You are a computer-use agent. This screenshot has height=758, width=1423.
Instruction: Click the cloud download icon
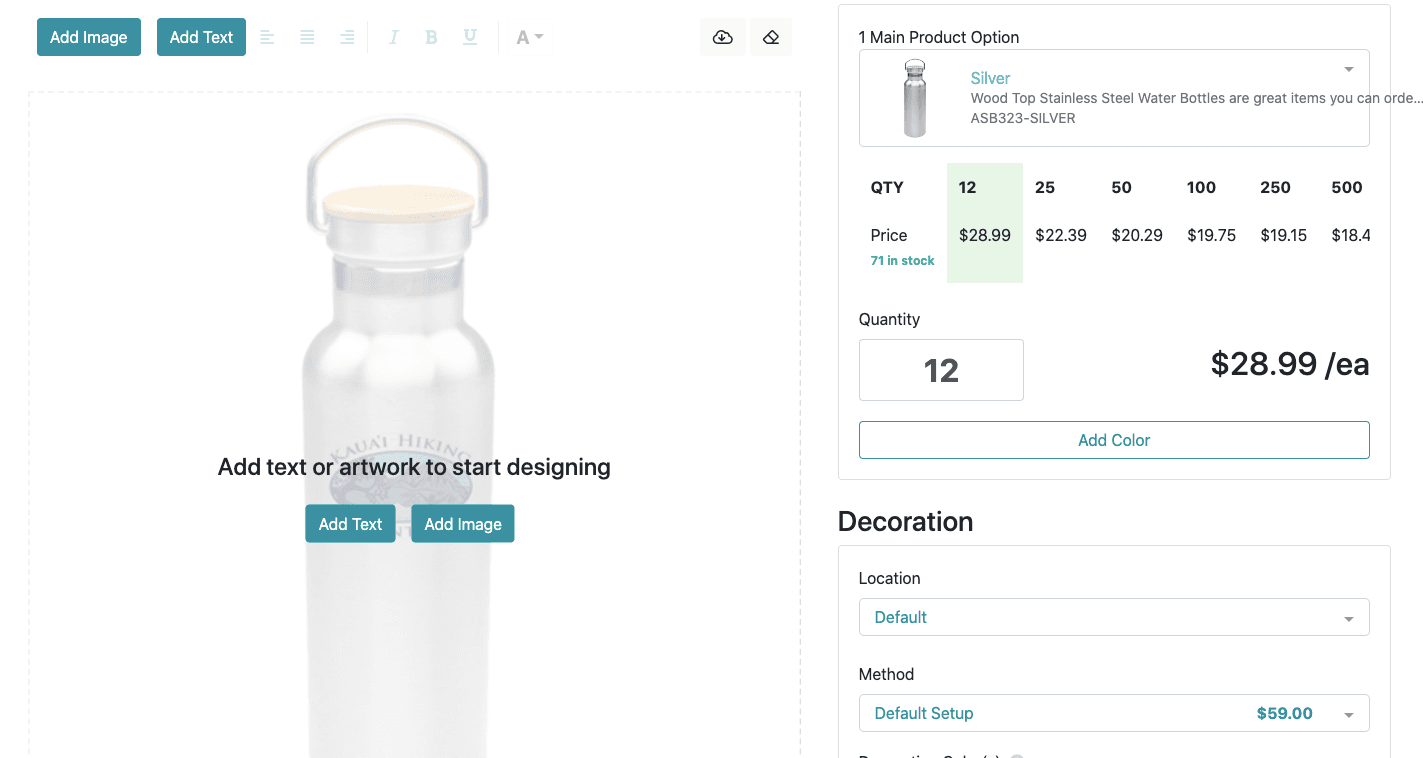pyautogui.click(x=723, y=37)
